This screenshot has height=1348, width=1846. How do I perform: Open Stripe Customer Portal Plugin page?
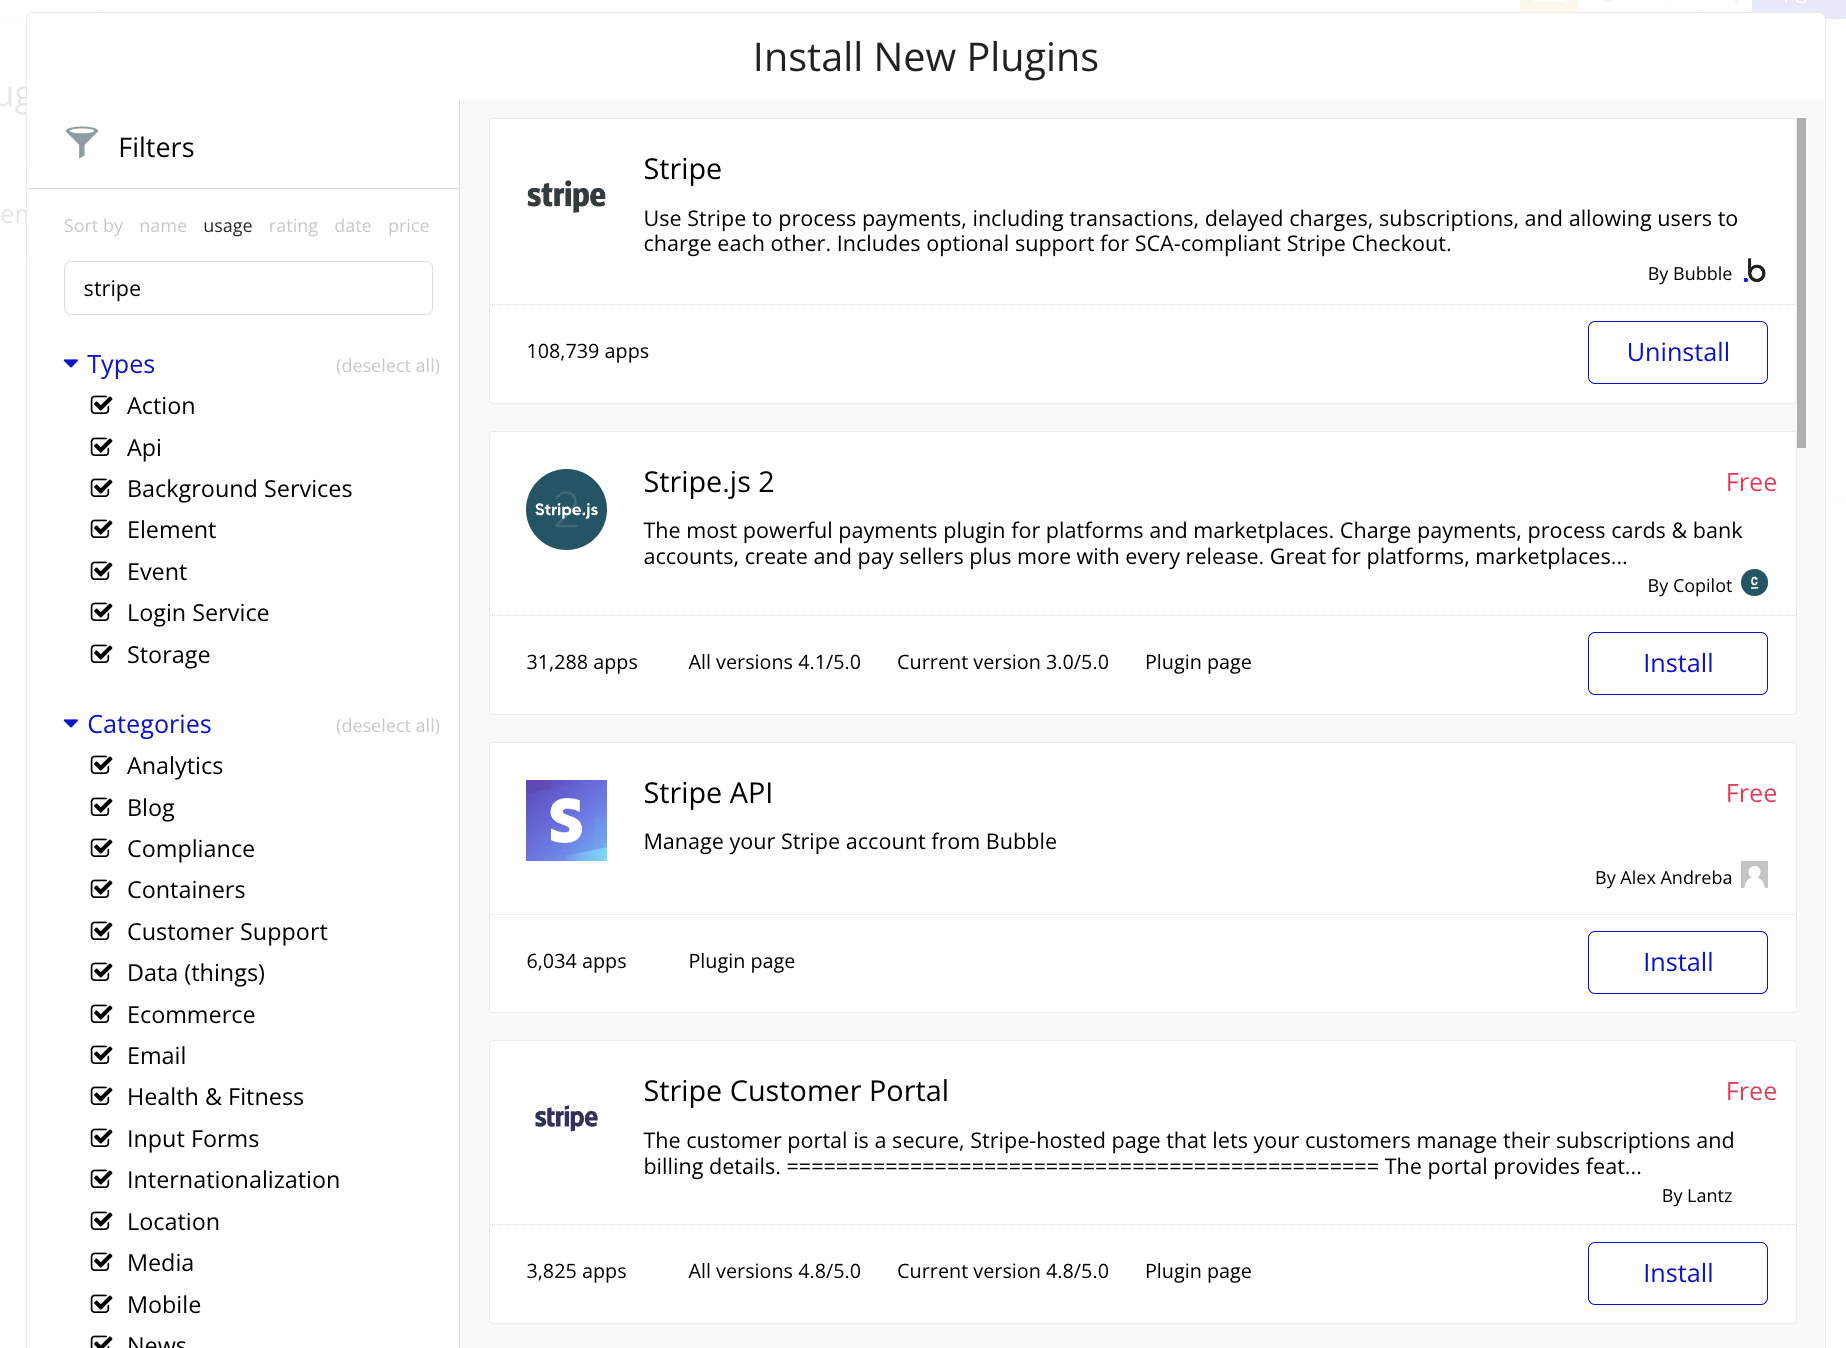point(1198,1271)
